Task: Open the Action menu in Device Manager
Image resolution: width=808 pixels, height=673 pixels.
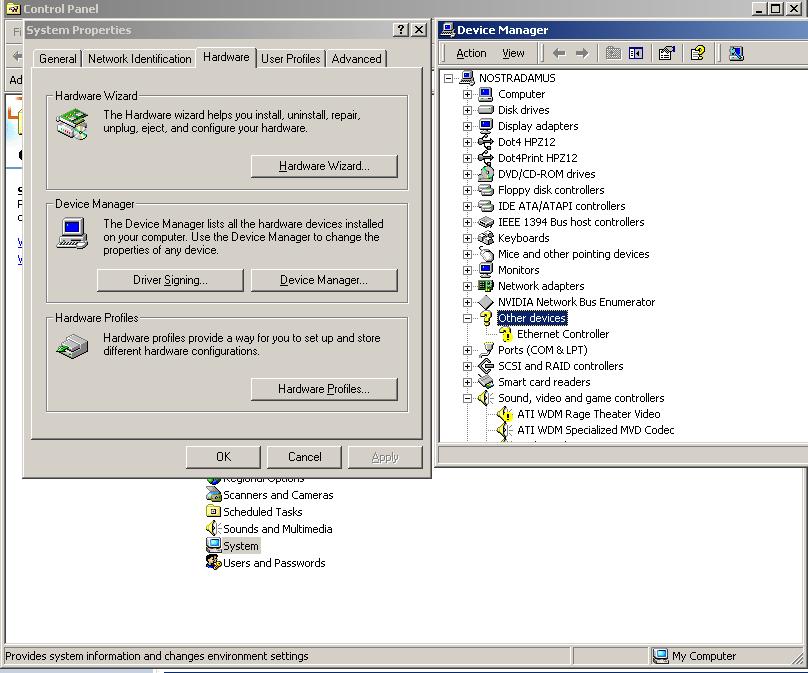Action: (x=471, y=53)
